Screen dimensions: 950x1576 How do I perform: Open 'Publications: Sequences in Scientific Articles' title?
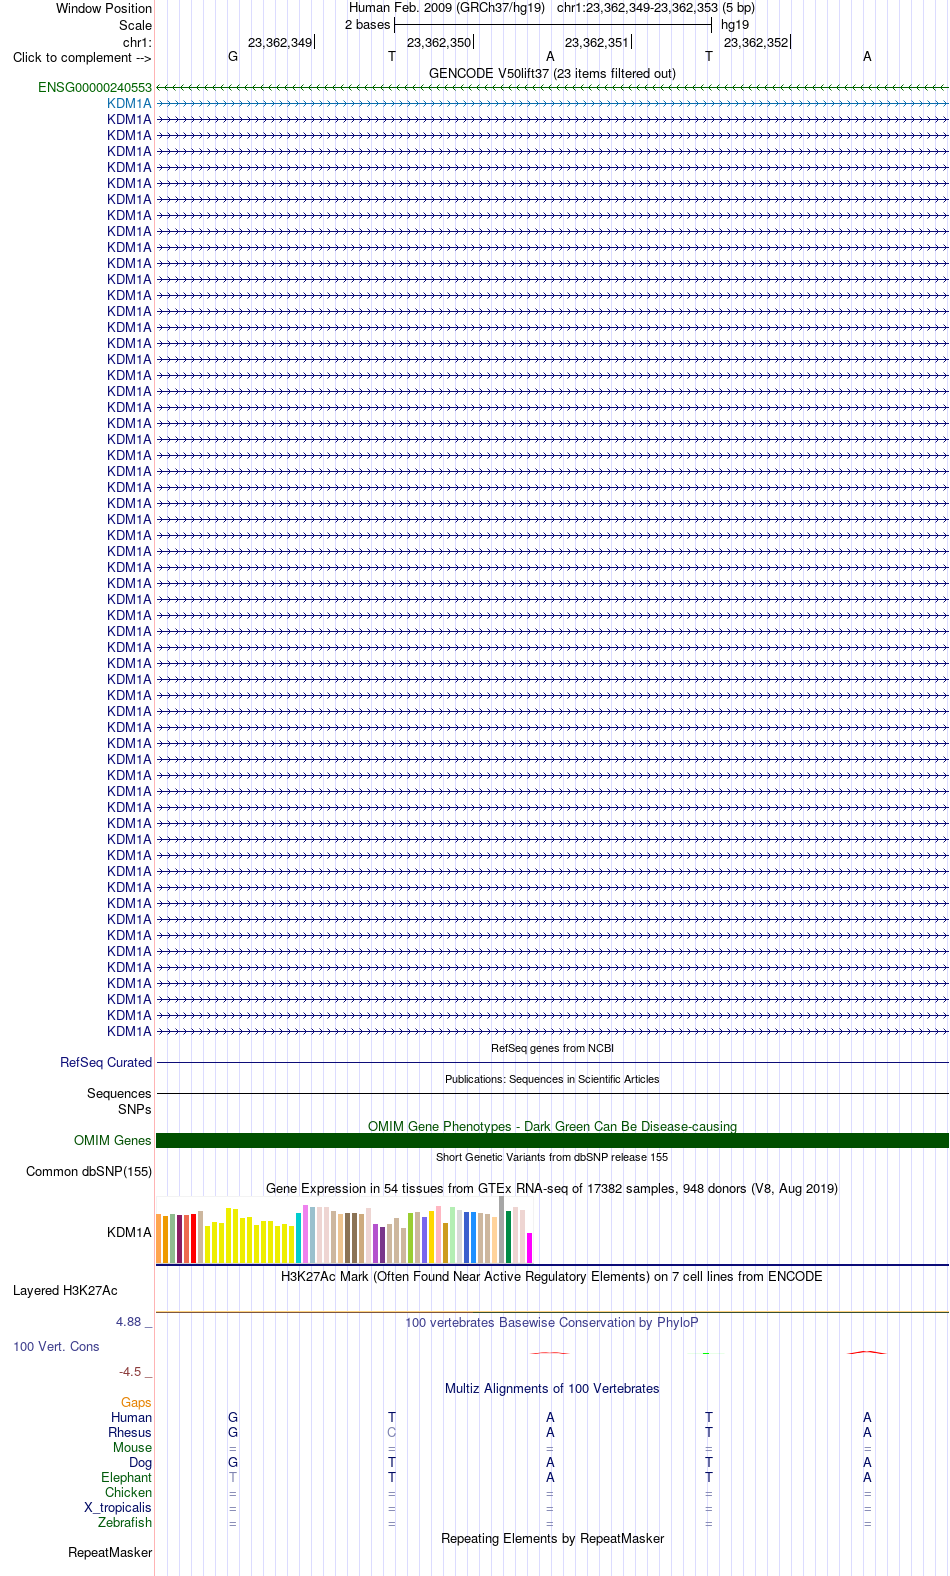[552, 1080]
